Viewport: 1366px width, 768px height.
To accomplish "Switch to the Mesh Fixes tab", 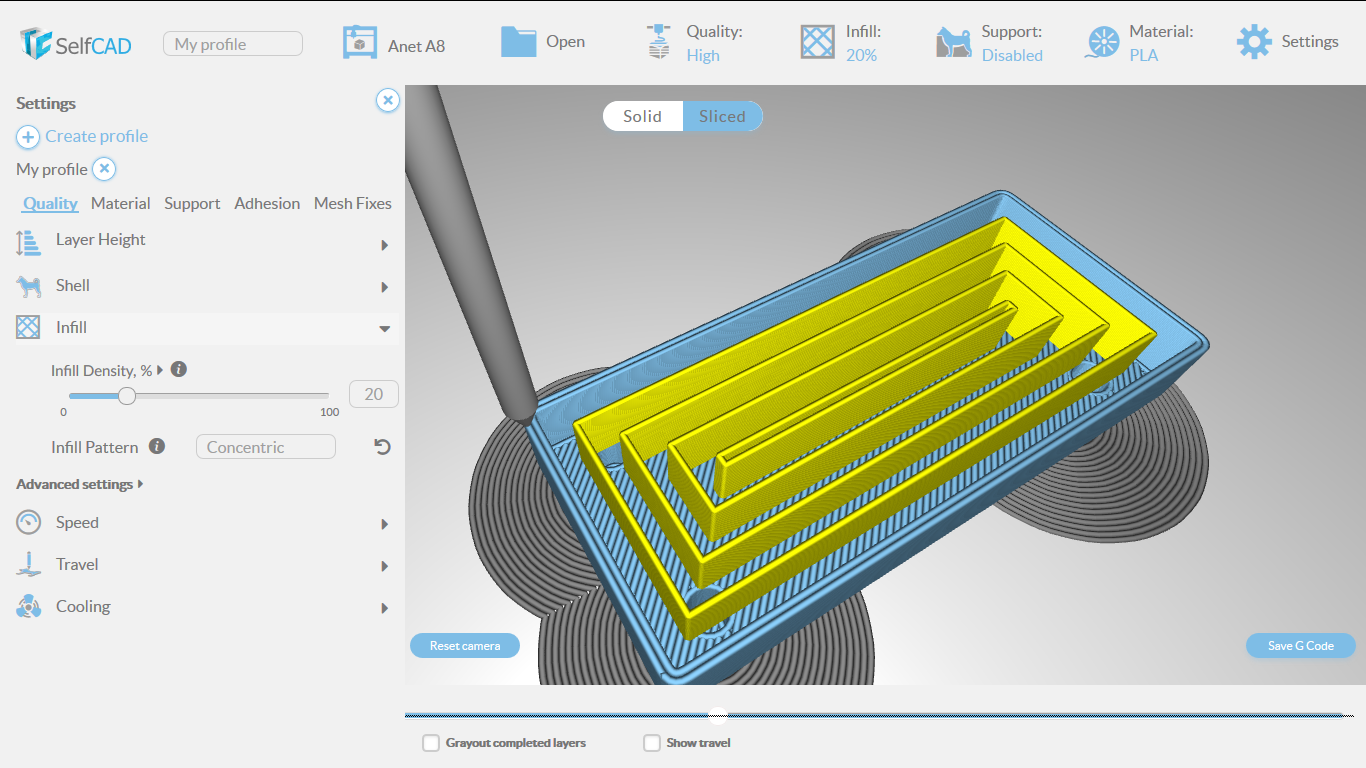I will click(353, 203).
